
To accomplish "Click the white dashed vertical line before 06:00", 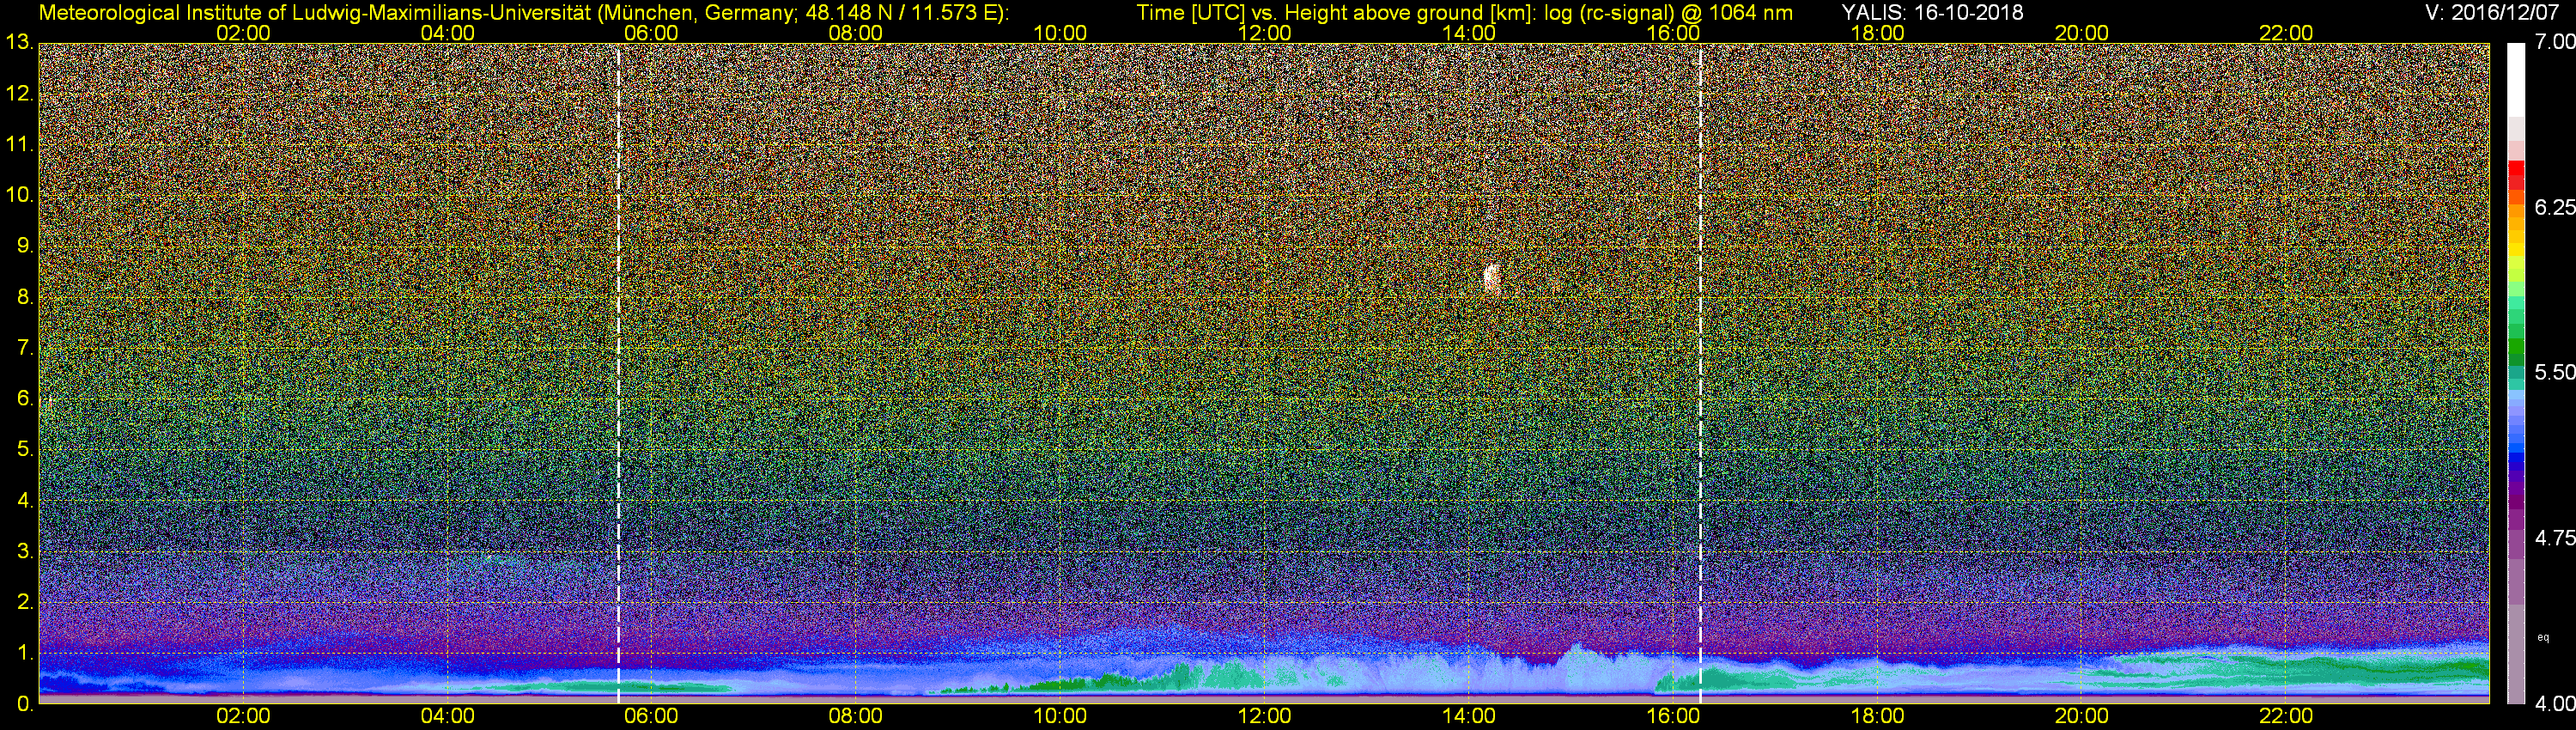I will click(618, 373).
